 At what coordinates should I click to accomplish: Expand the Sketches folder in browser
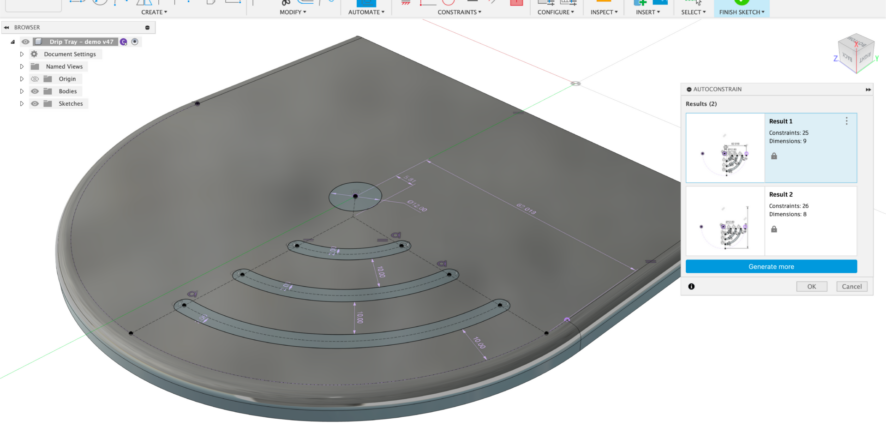coord(21,104)
